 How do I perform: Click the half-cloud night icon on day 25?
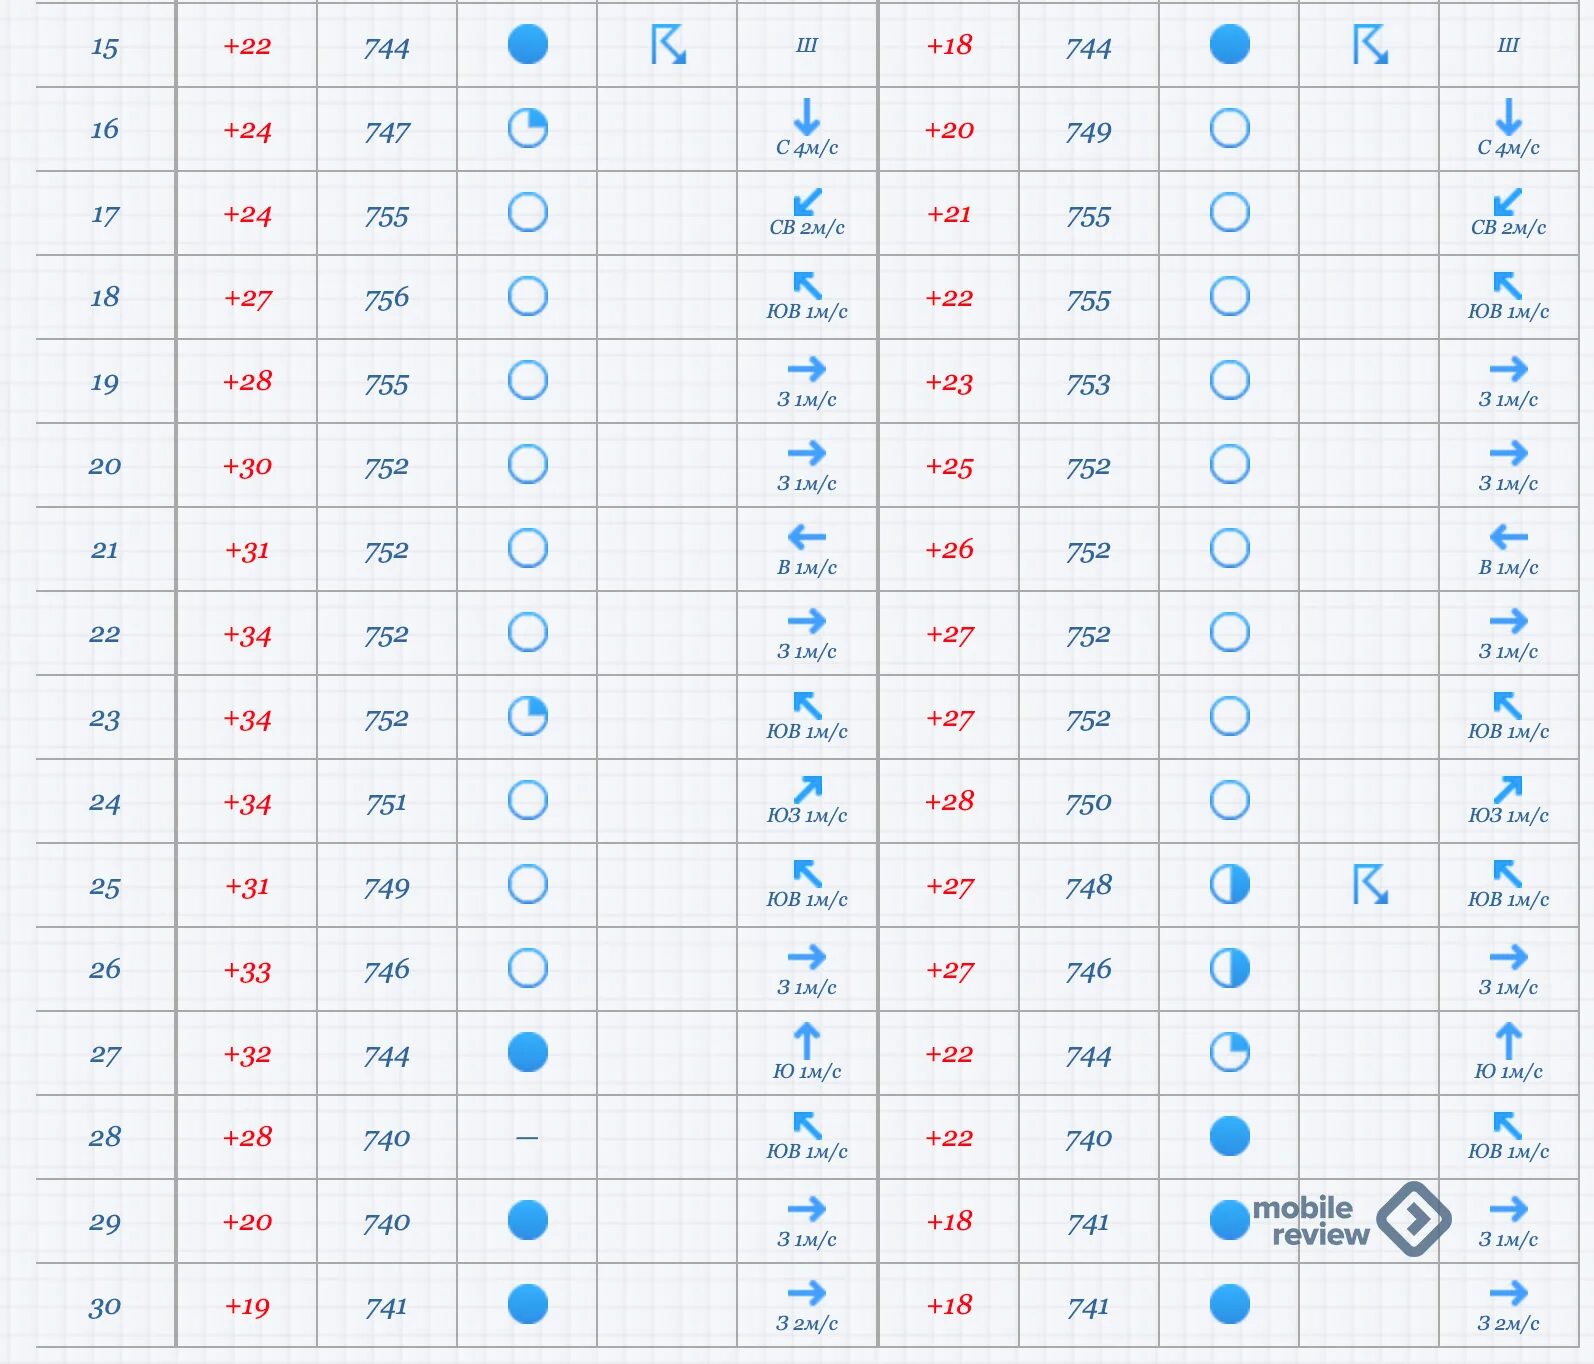1230,884
